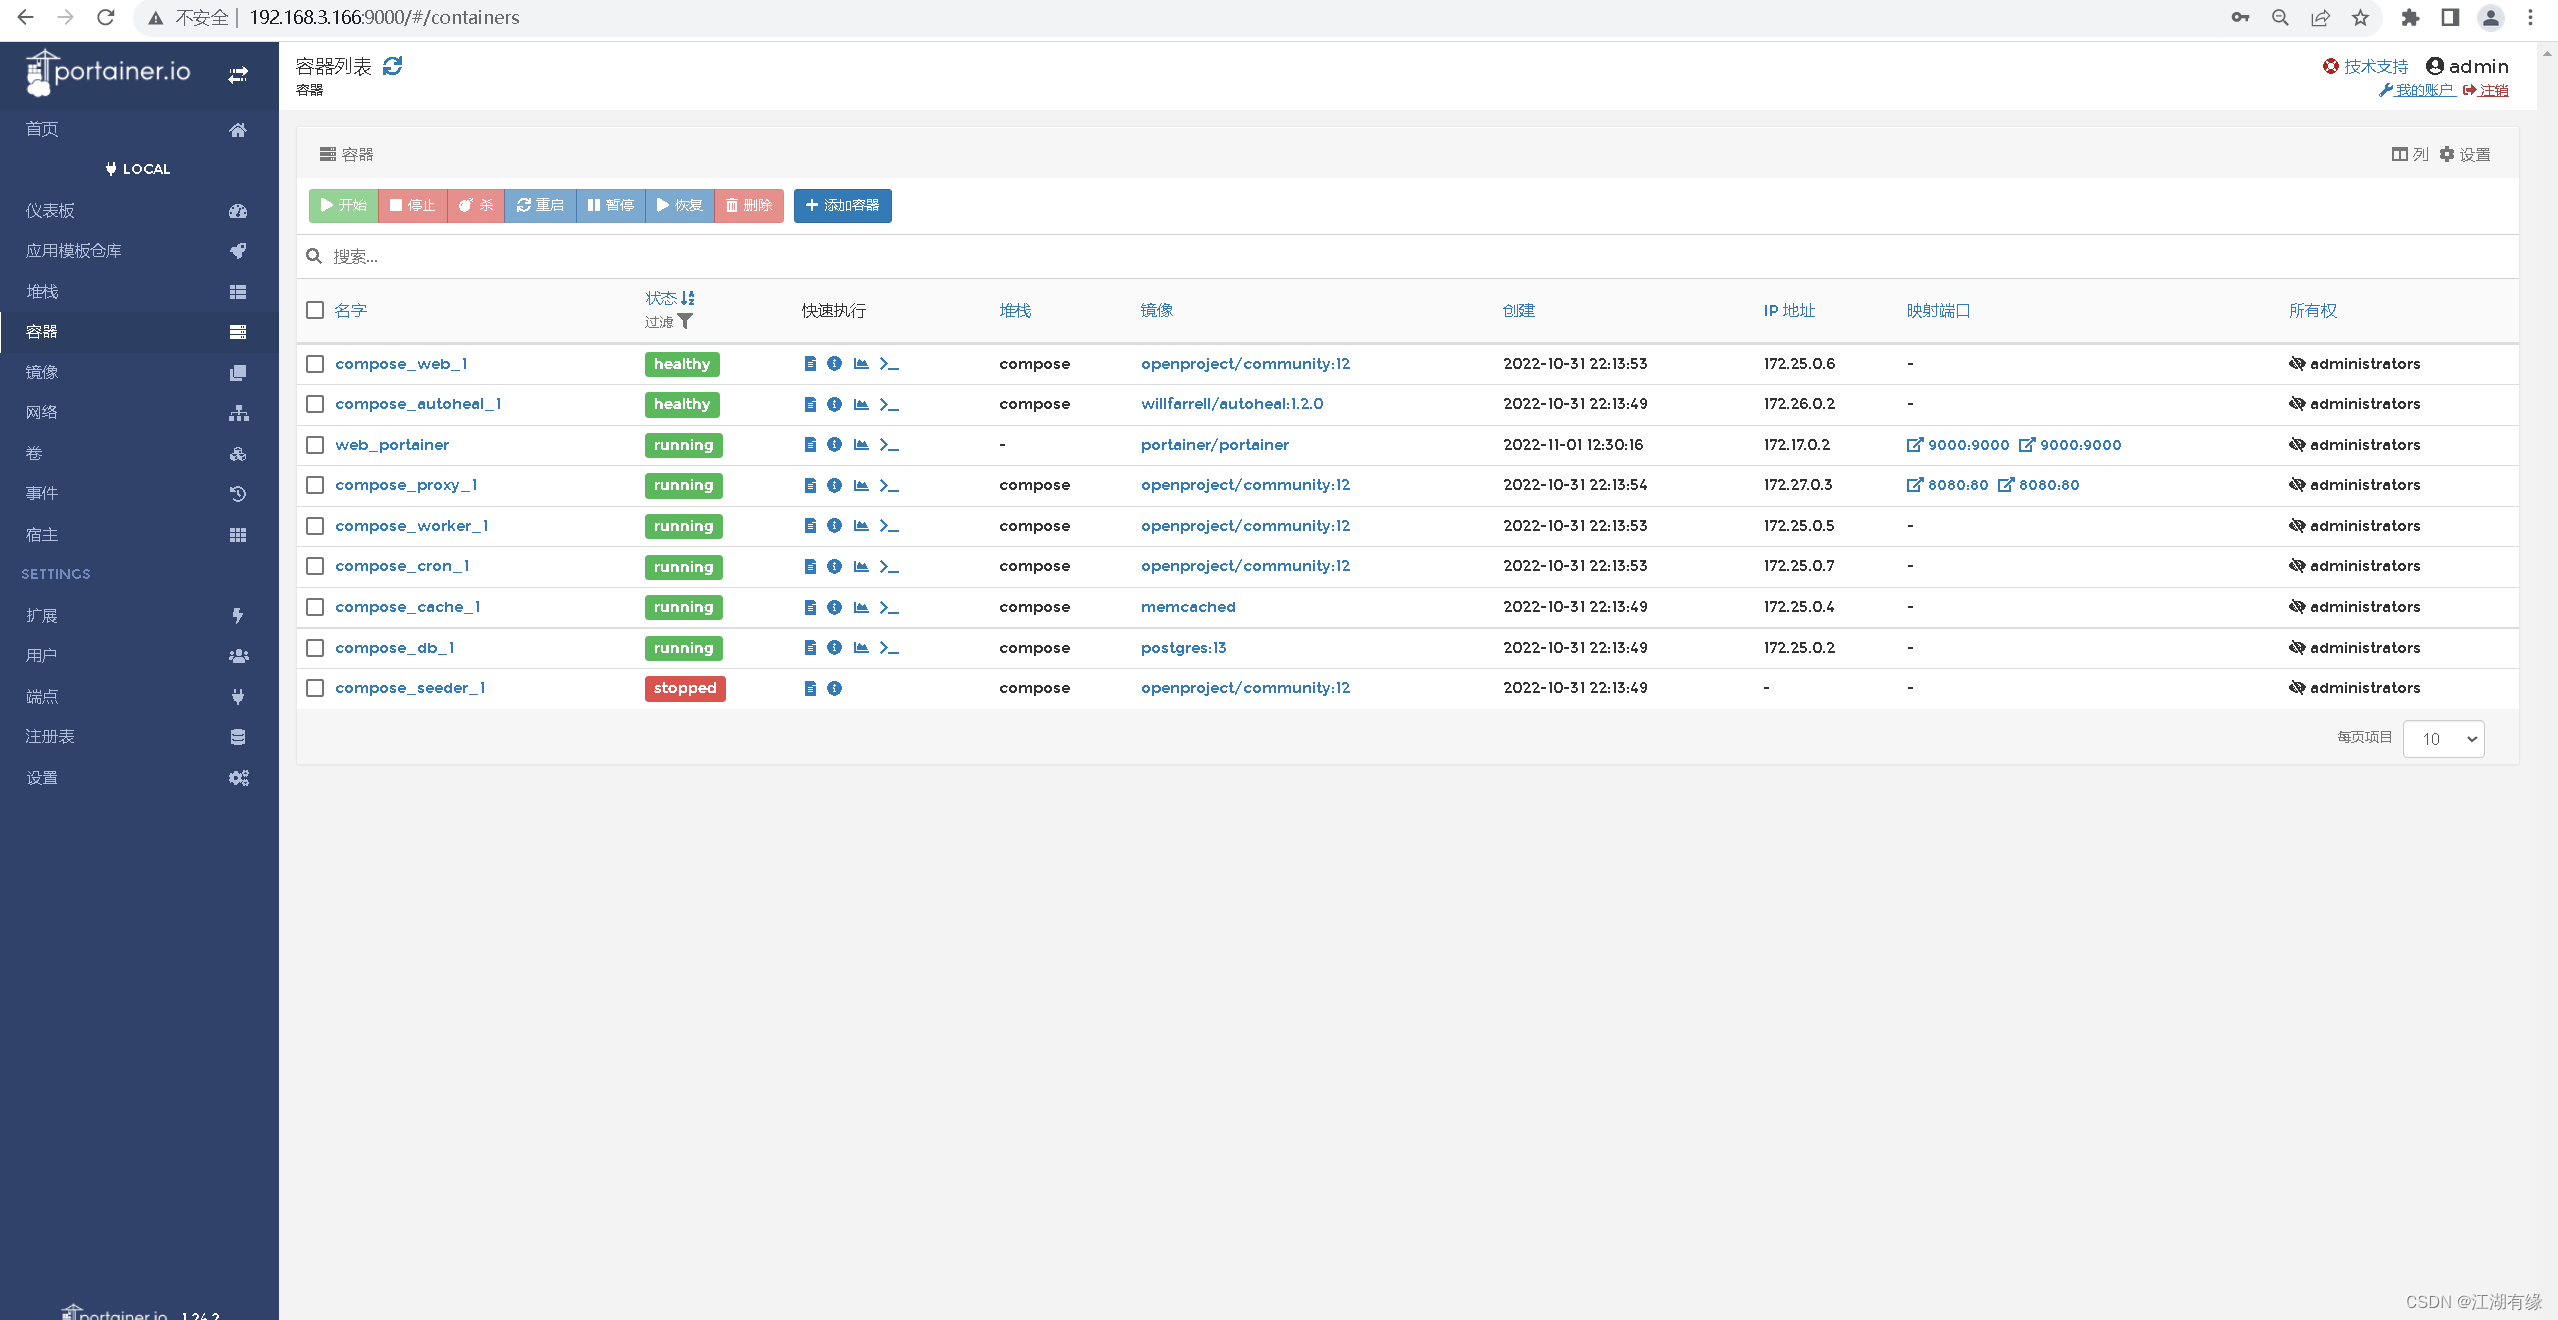Check the compose_autoheal_1 row checkbox

coord(315,404)
